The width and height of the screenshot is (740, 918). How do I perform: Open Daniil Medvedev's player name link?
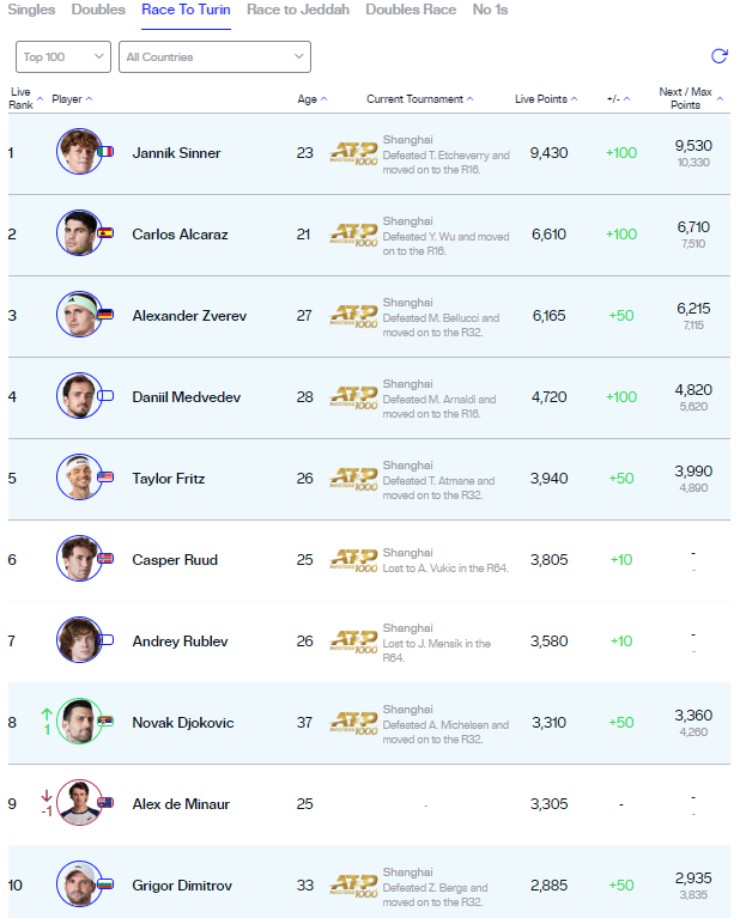186,397
